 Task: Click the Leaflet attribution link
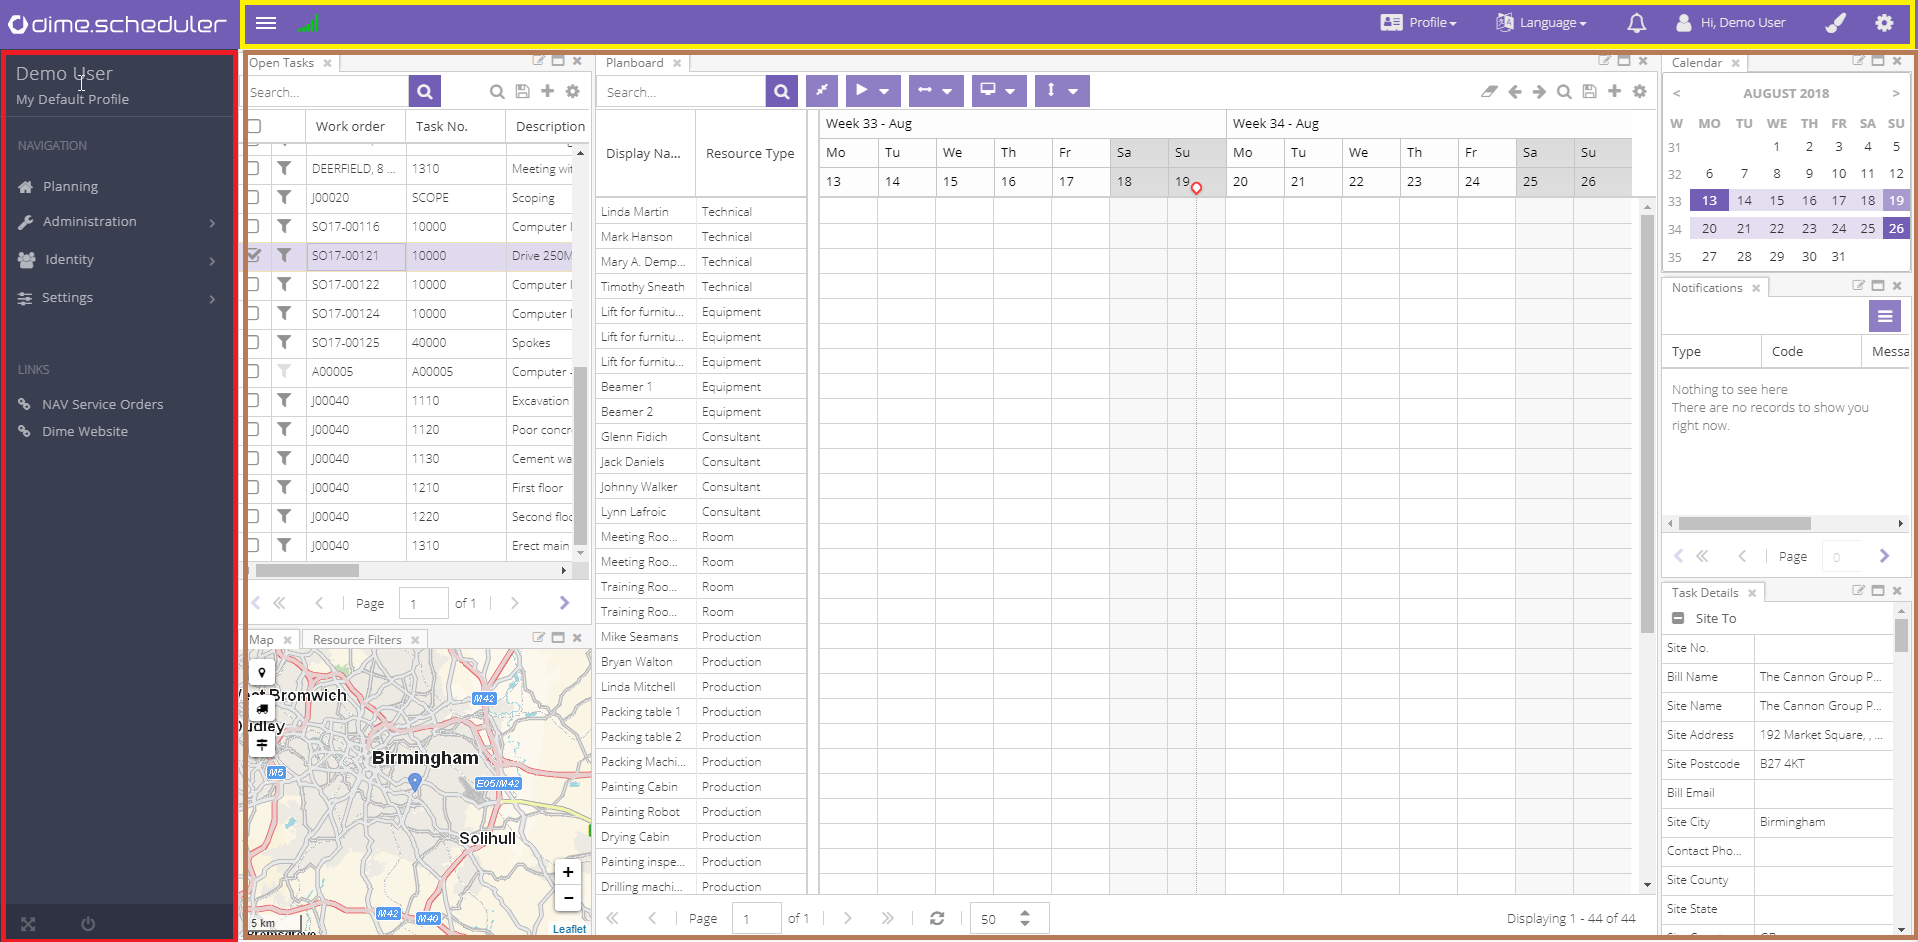(569, 929)
